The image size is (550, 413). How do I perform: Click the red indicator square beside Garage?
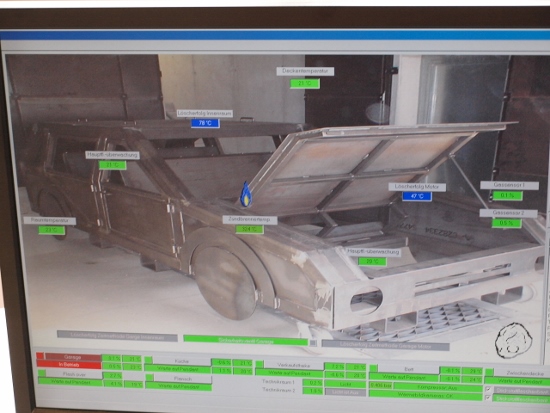tap(40, 356)
